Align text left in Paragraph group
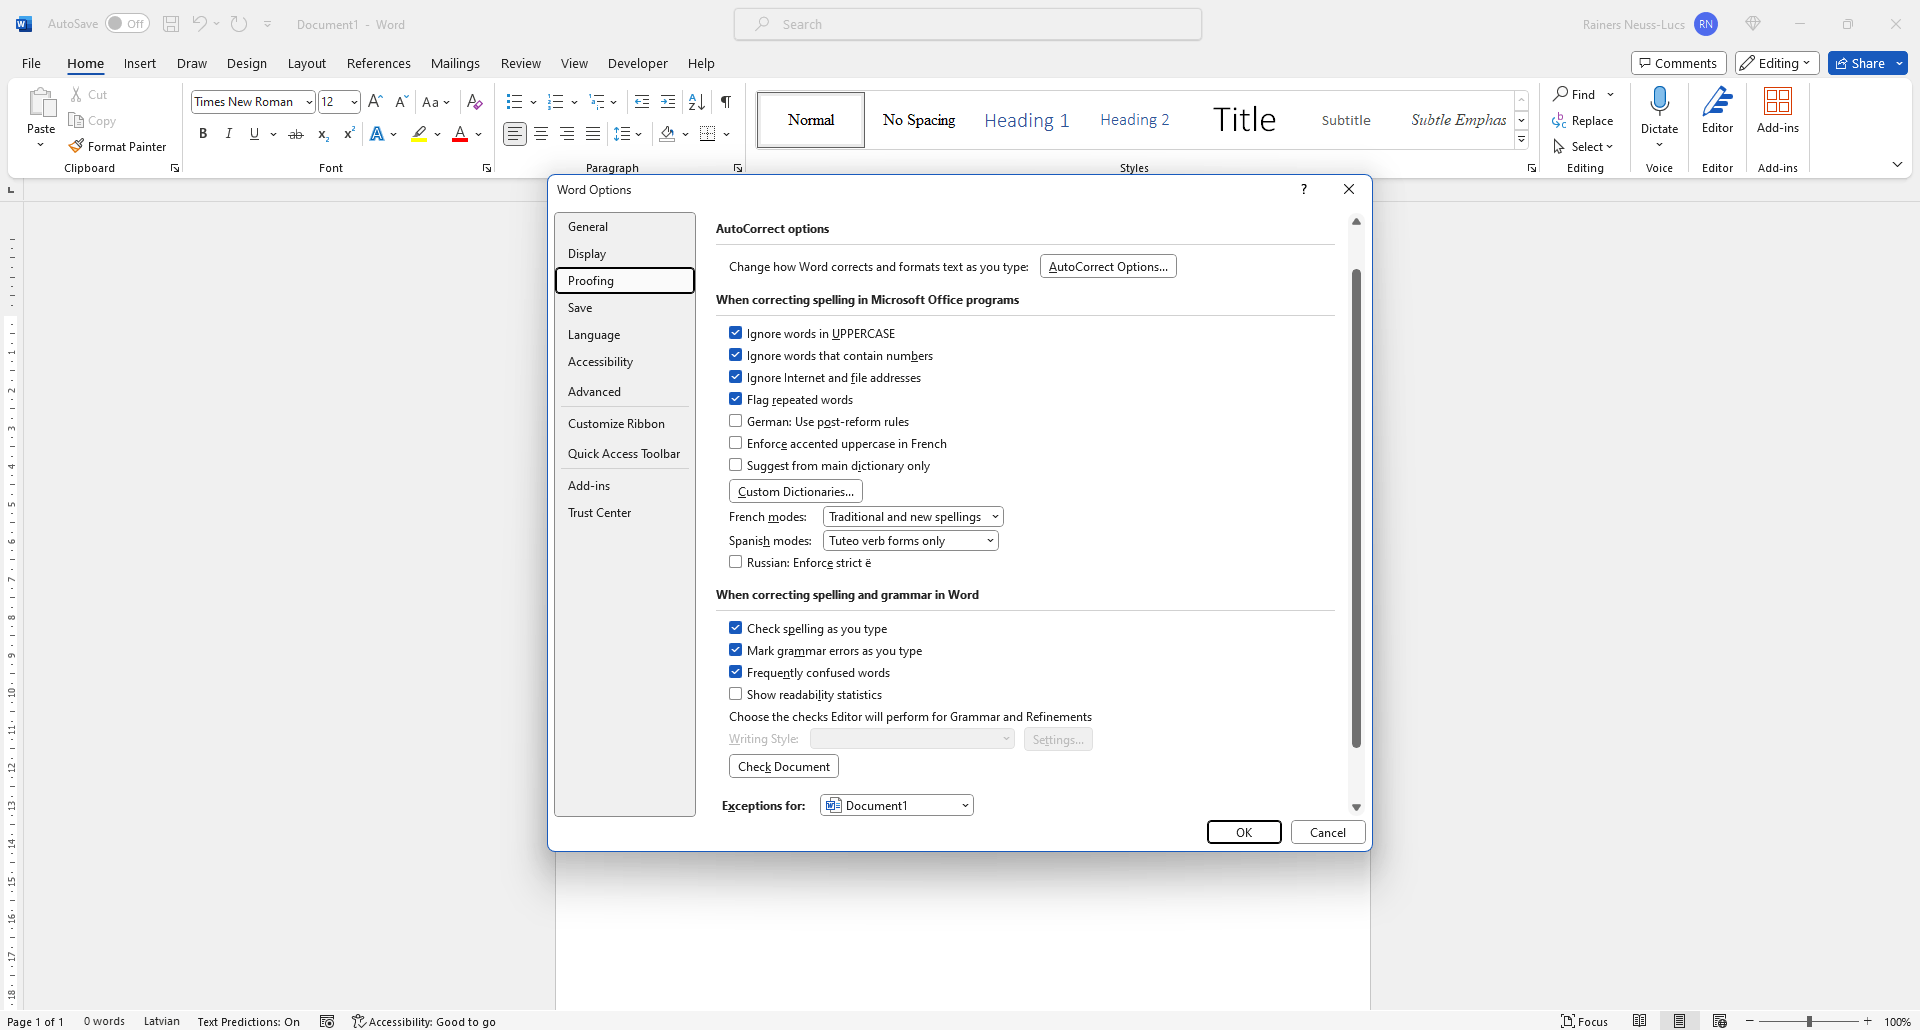The width and height of the screenshot is (1920, 1030). 515,134
